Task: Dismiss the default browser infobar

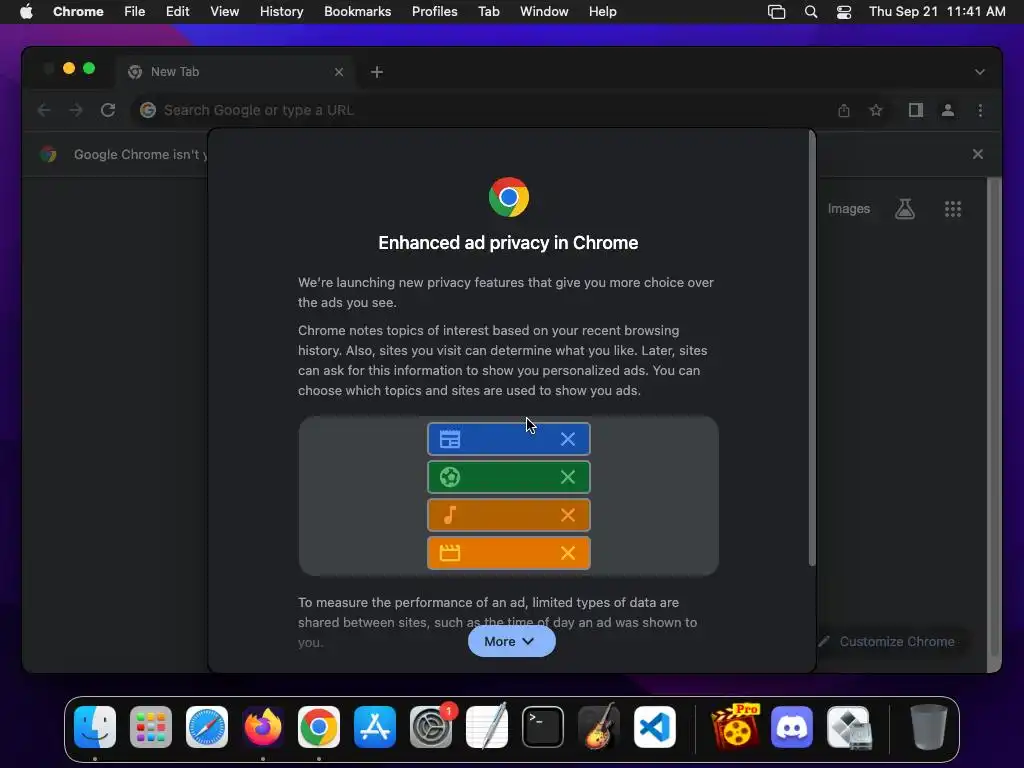Action: (978, 154)
